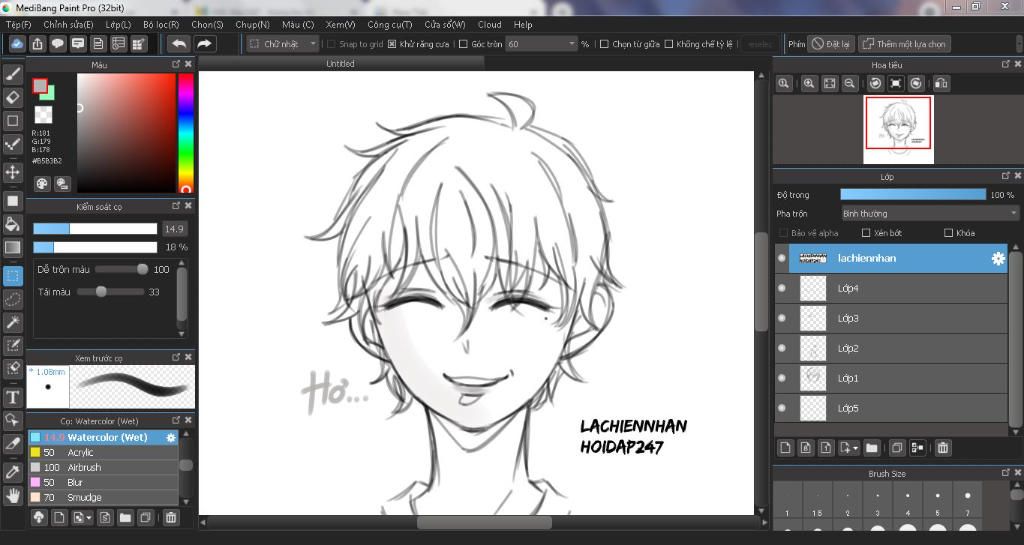This screenshot has height=545, width=1024.
Task: Undock the Hoa tiêu navigator panel
Action: coord(1006,64)
